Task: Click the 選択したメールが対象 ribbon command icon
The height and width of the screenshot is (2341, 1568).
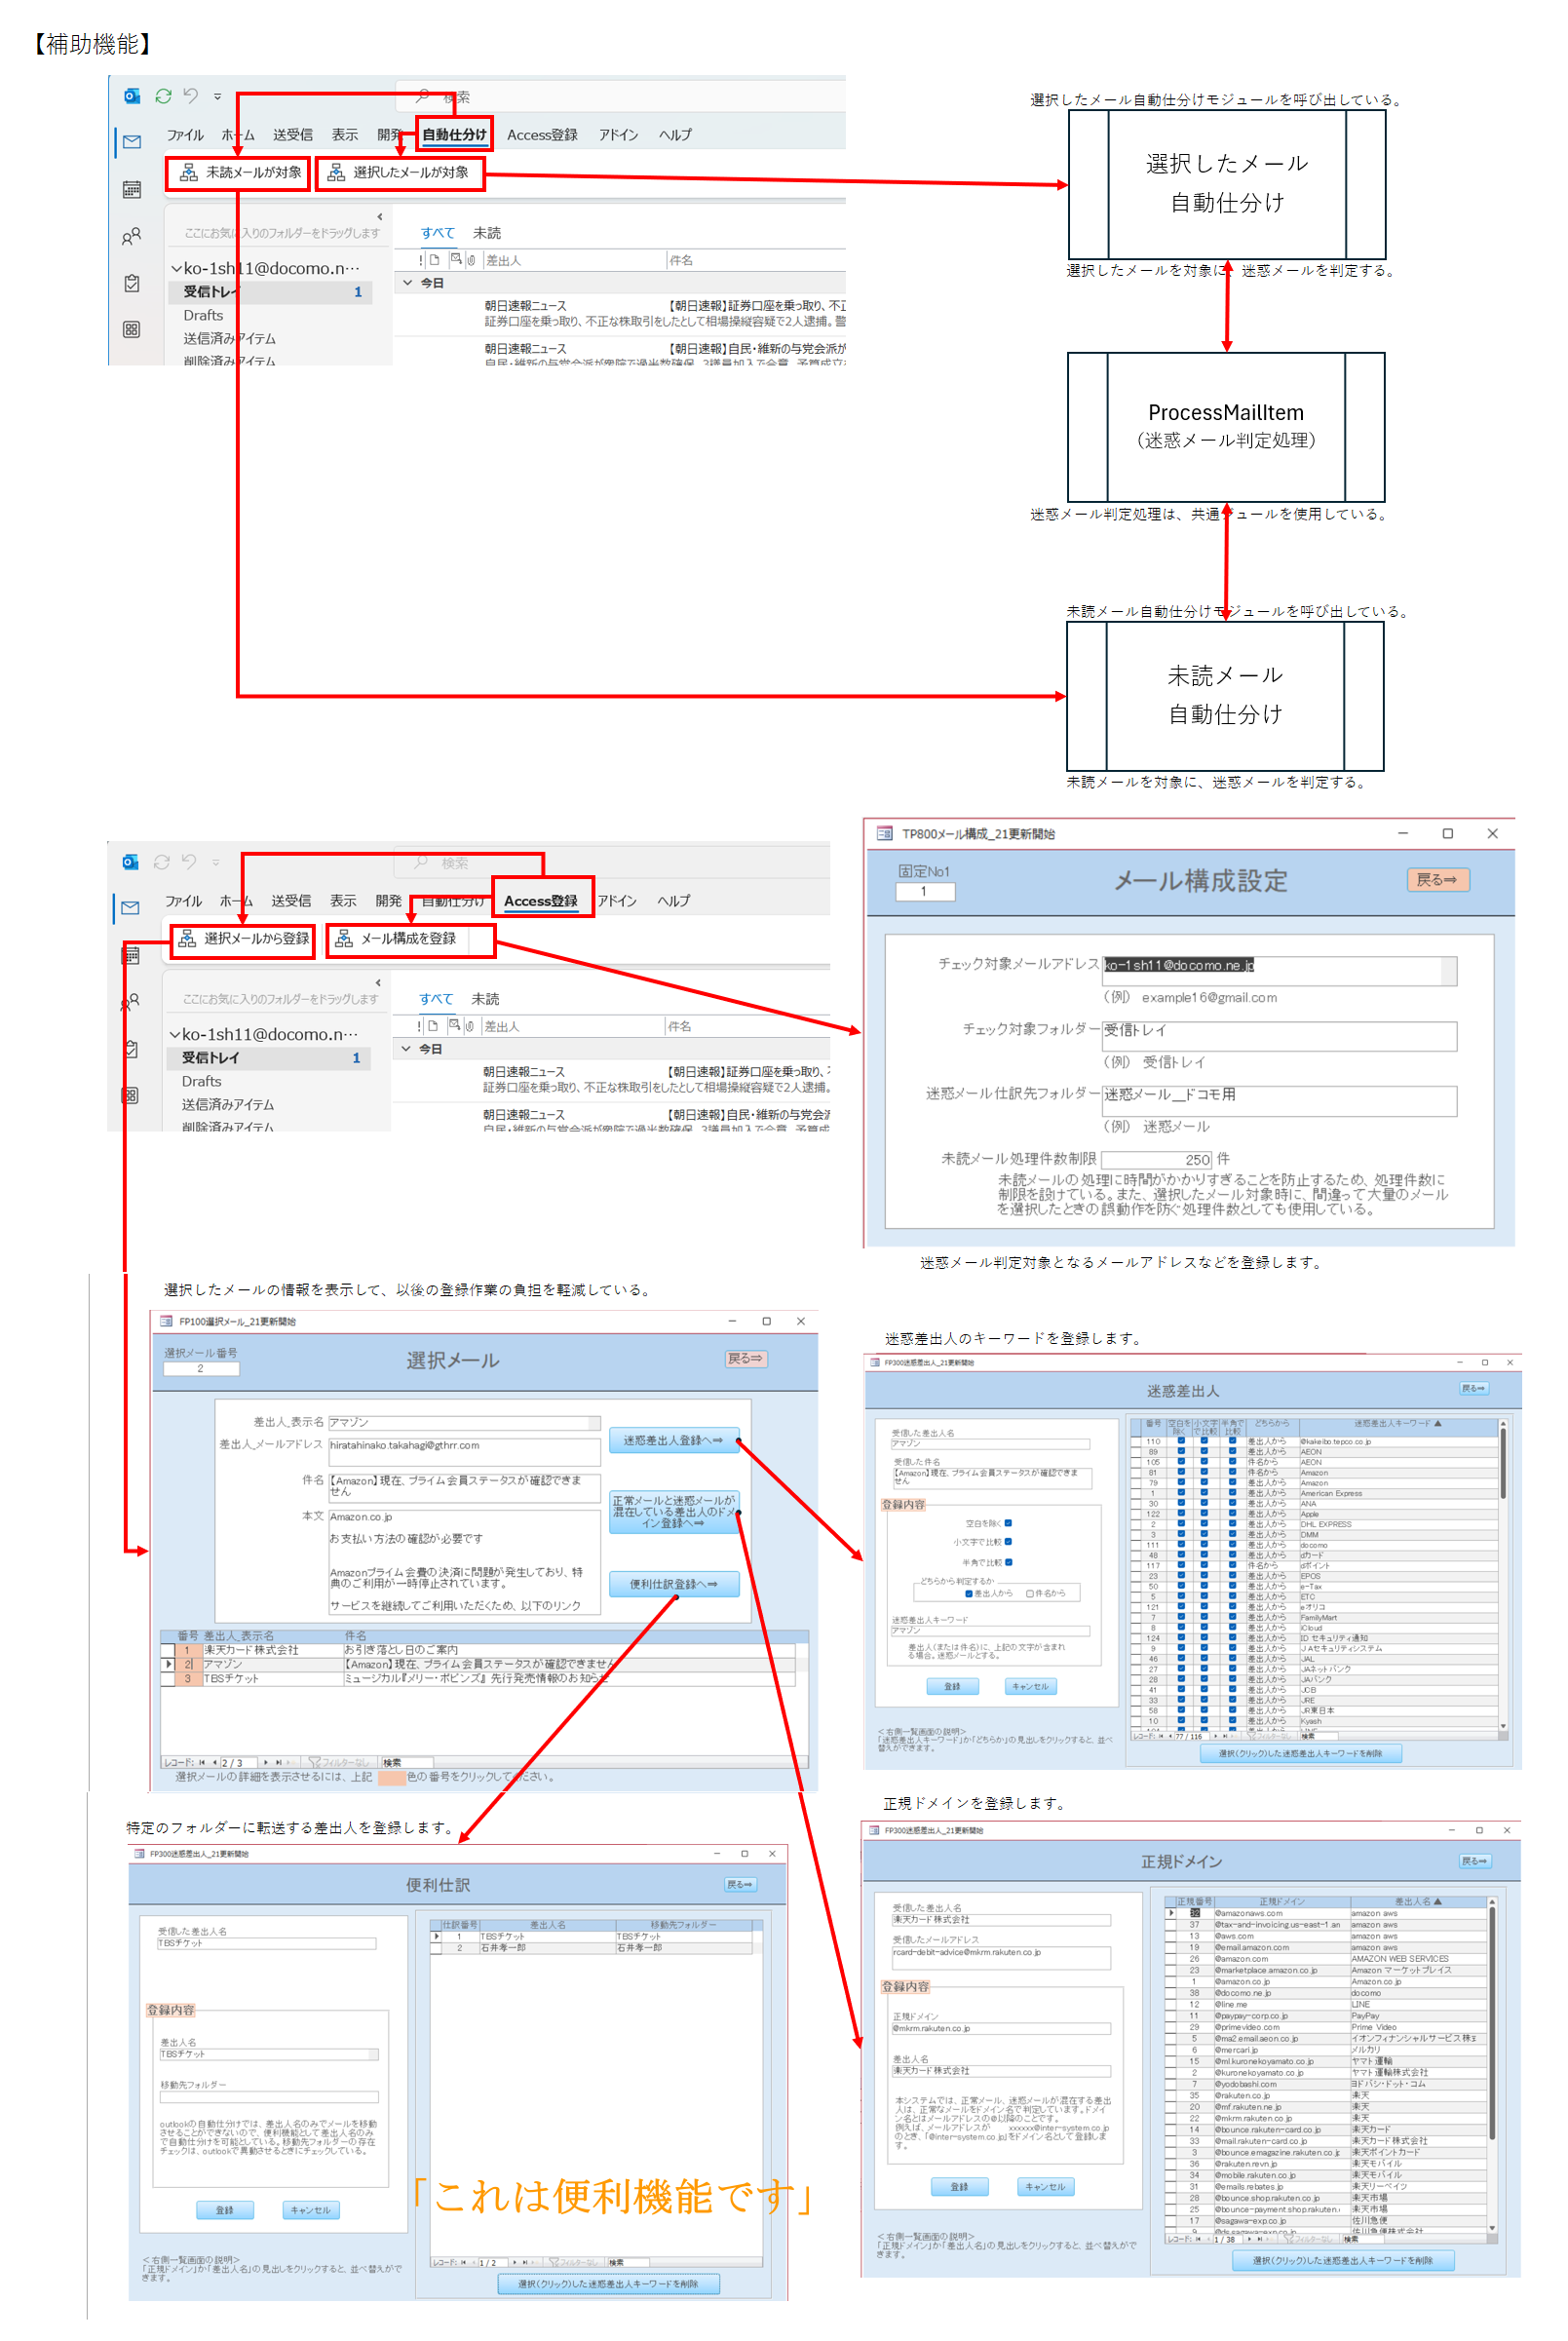Action: click(x=336, y=173)
